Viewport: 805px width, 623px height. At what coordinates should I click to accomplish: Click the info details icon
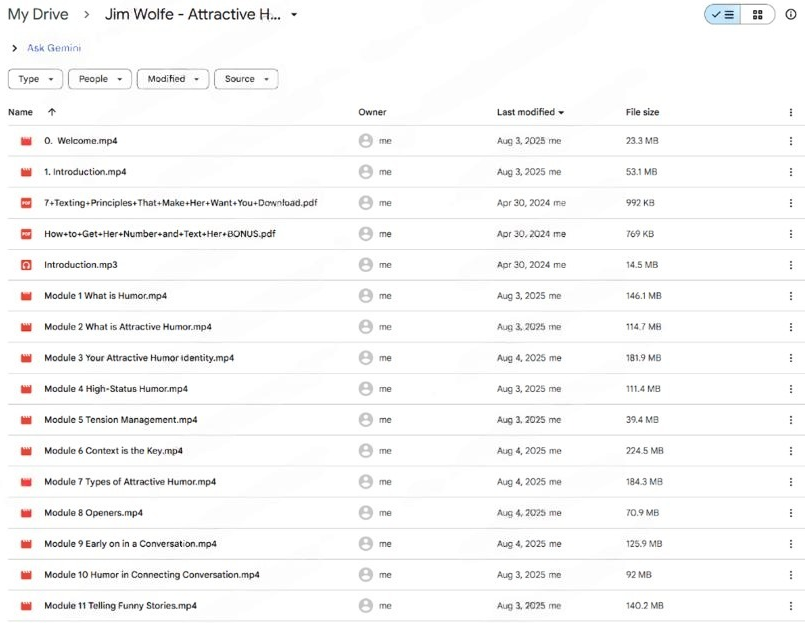[791, 15]
